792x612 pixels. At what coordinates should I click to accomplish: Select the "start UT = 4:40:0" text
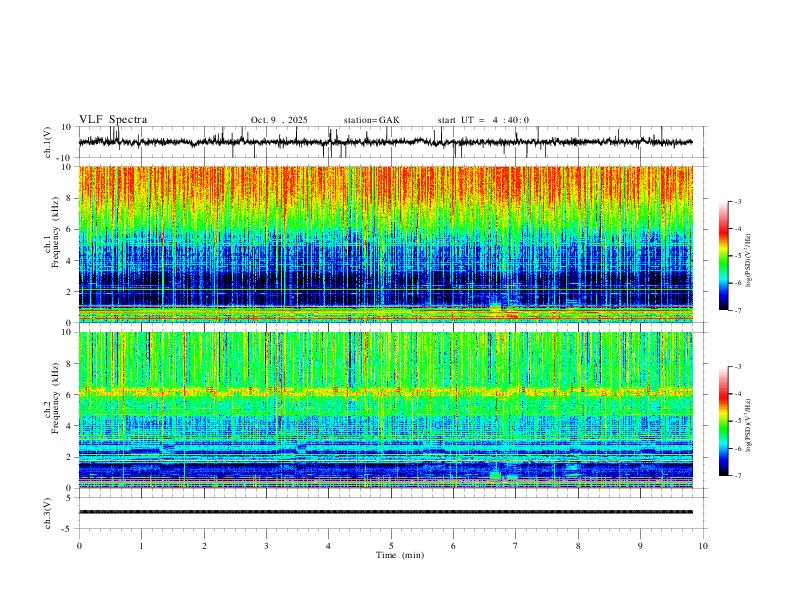483,120
